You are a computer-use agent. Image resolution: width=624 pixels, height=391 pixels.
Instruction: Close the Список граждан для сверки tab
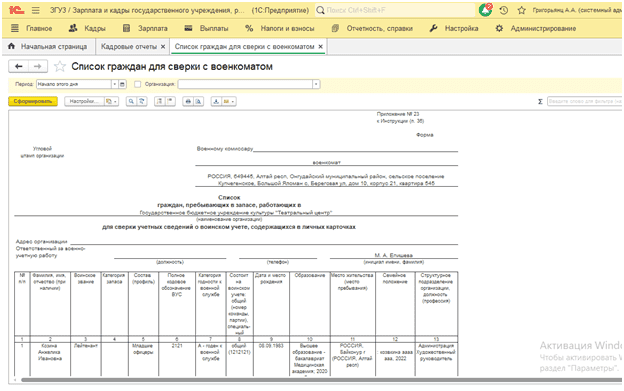(321, 47)
